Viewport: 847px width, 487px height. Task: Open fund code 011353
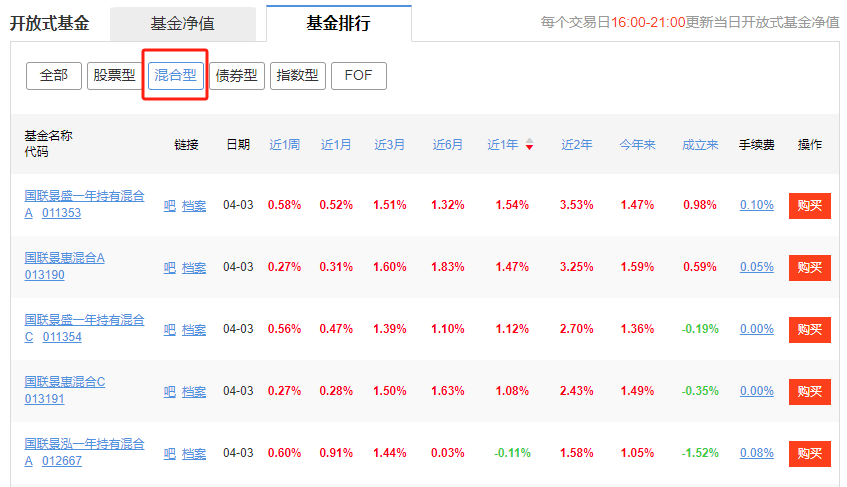pyautogui.click(x=62, y=213)
